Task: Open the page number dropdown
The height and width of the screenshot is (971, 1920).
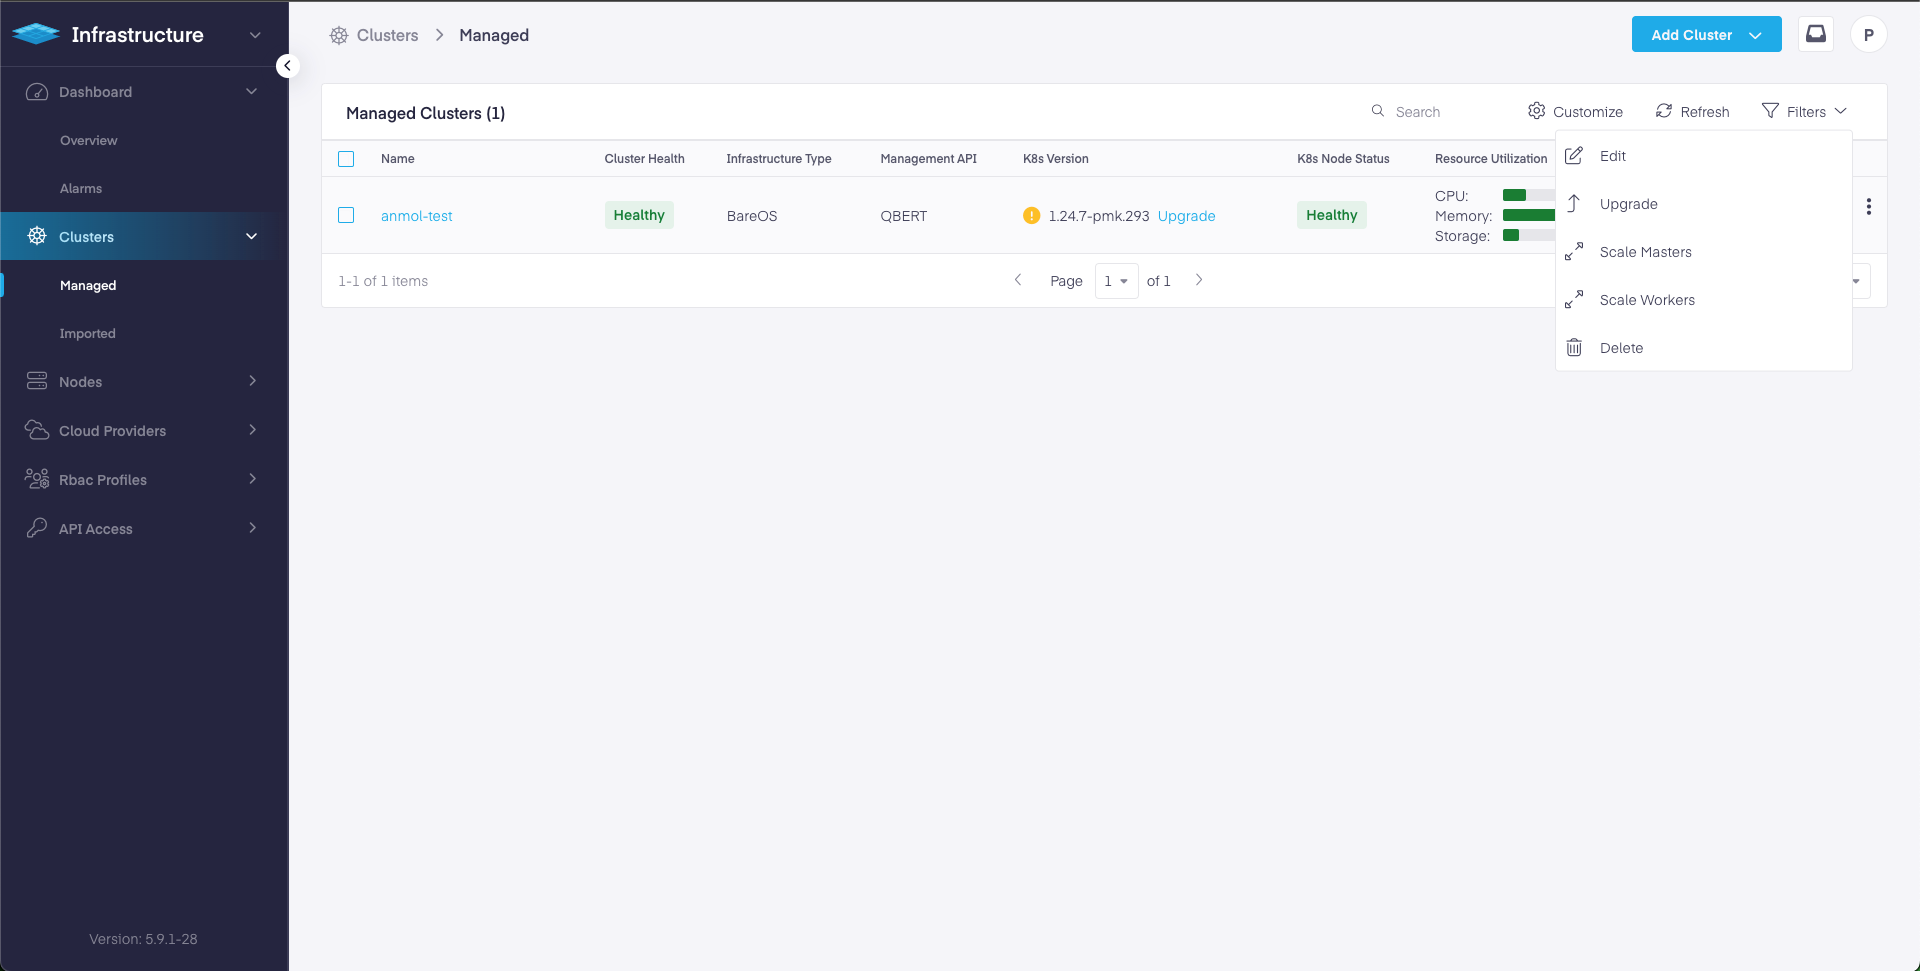Action: [1116, 281]
